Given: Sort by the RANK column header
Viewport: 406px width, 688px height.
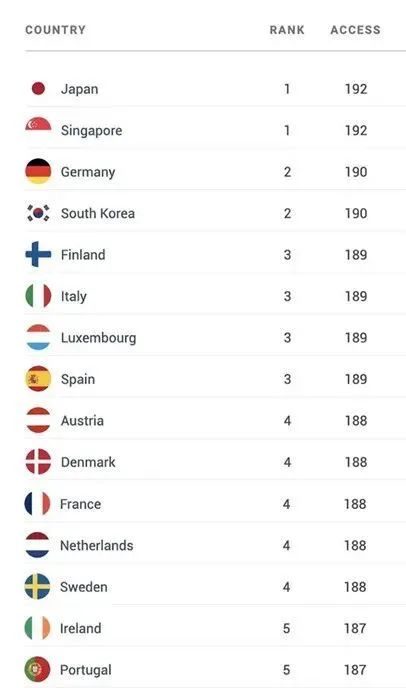Looking at the screenshot, I should click(287, 30).
